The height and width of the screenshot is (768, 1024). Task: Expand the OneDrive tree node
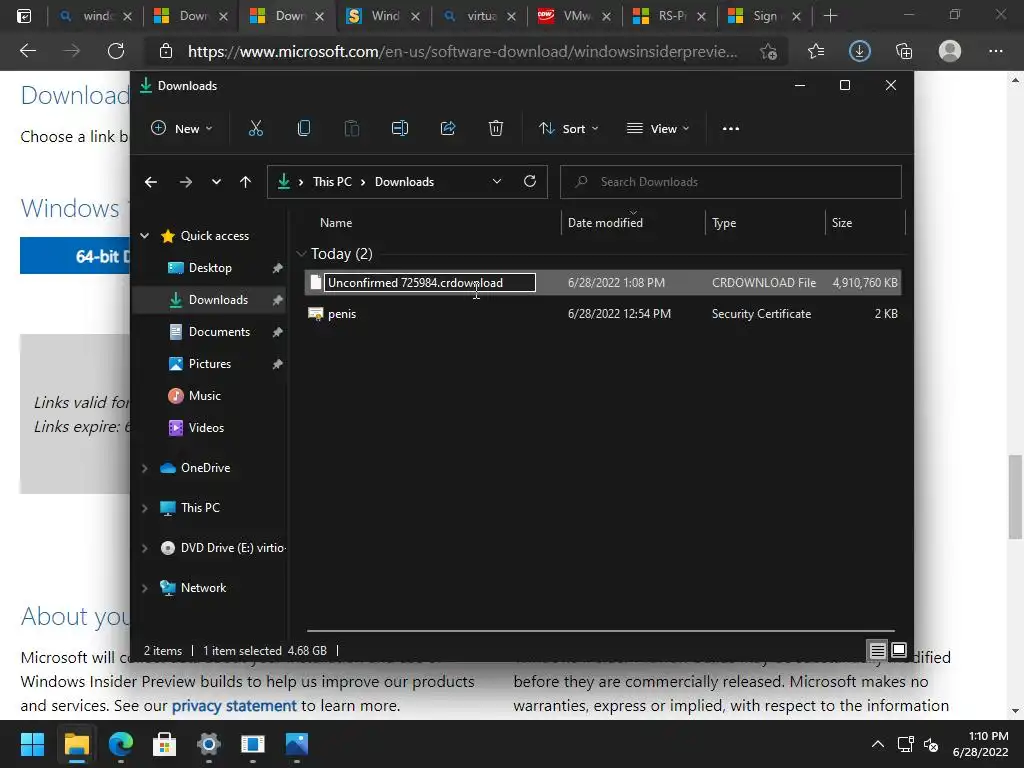(145, 468)
